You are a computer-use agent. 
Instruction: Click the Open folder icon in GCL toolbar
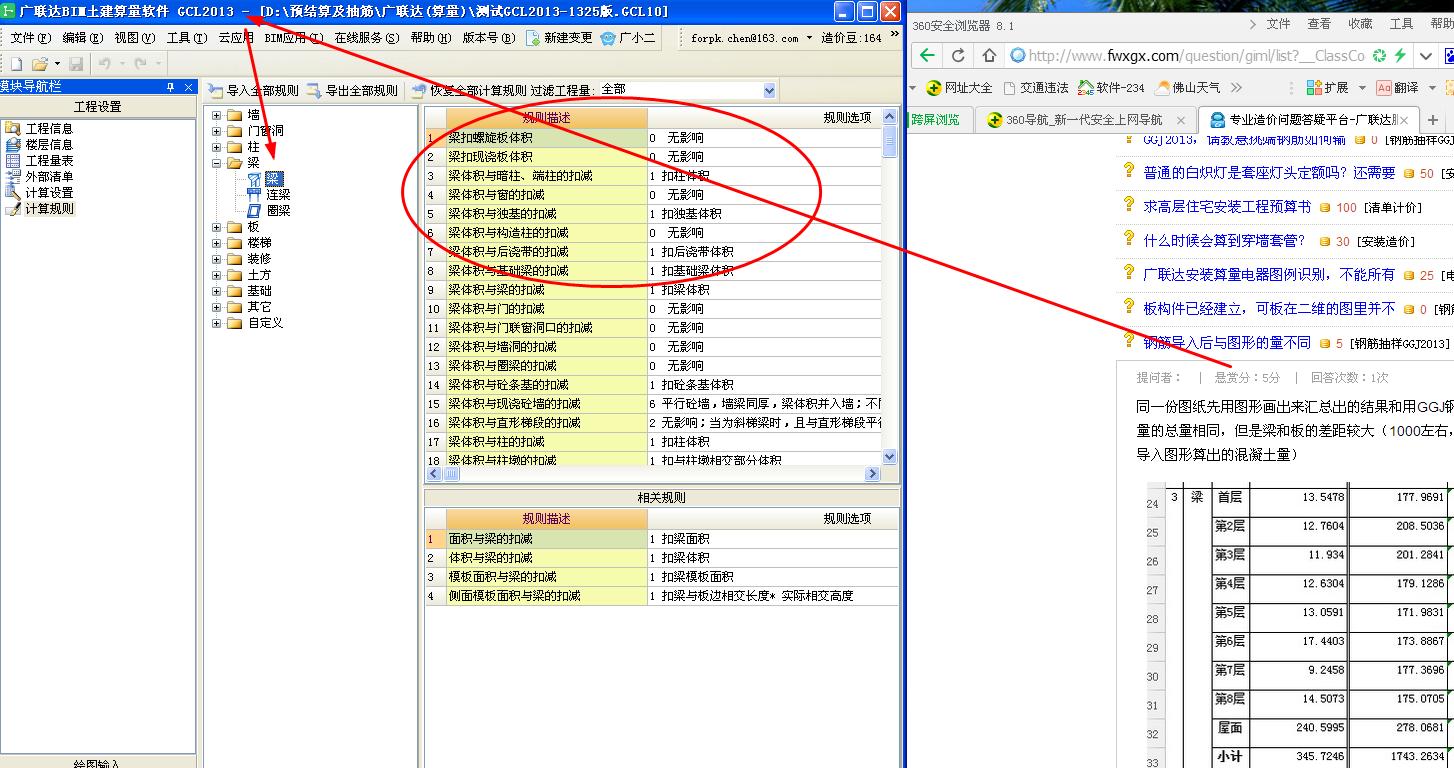click(x=40, y=64)
